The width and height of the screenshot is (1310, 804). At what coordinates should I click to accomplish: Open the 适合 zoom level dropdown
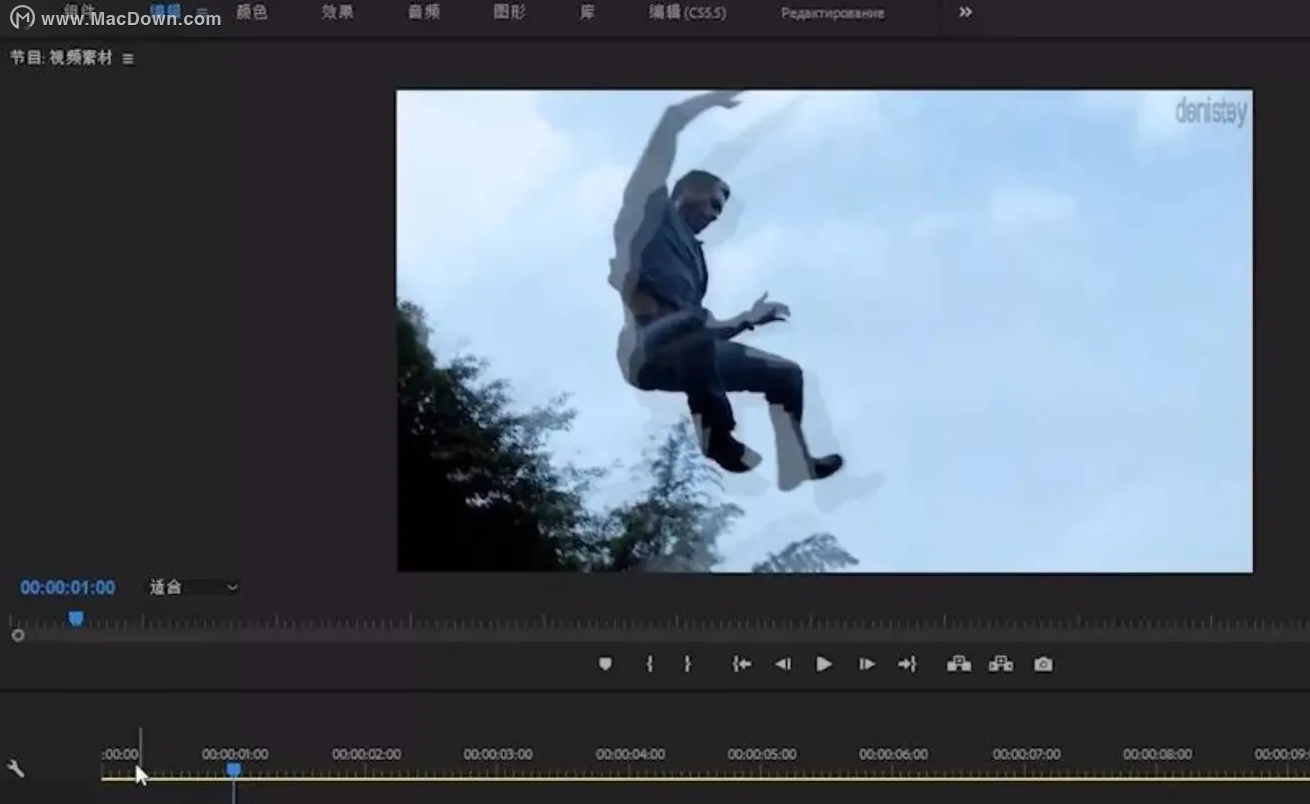(194, 587)
